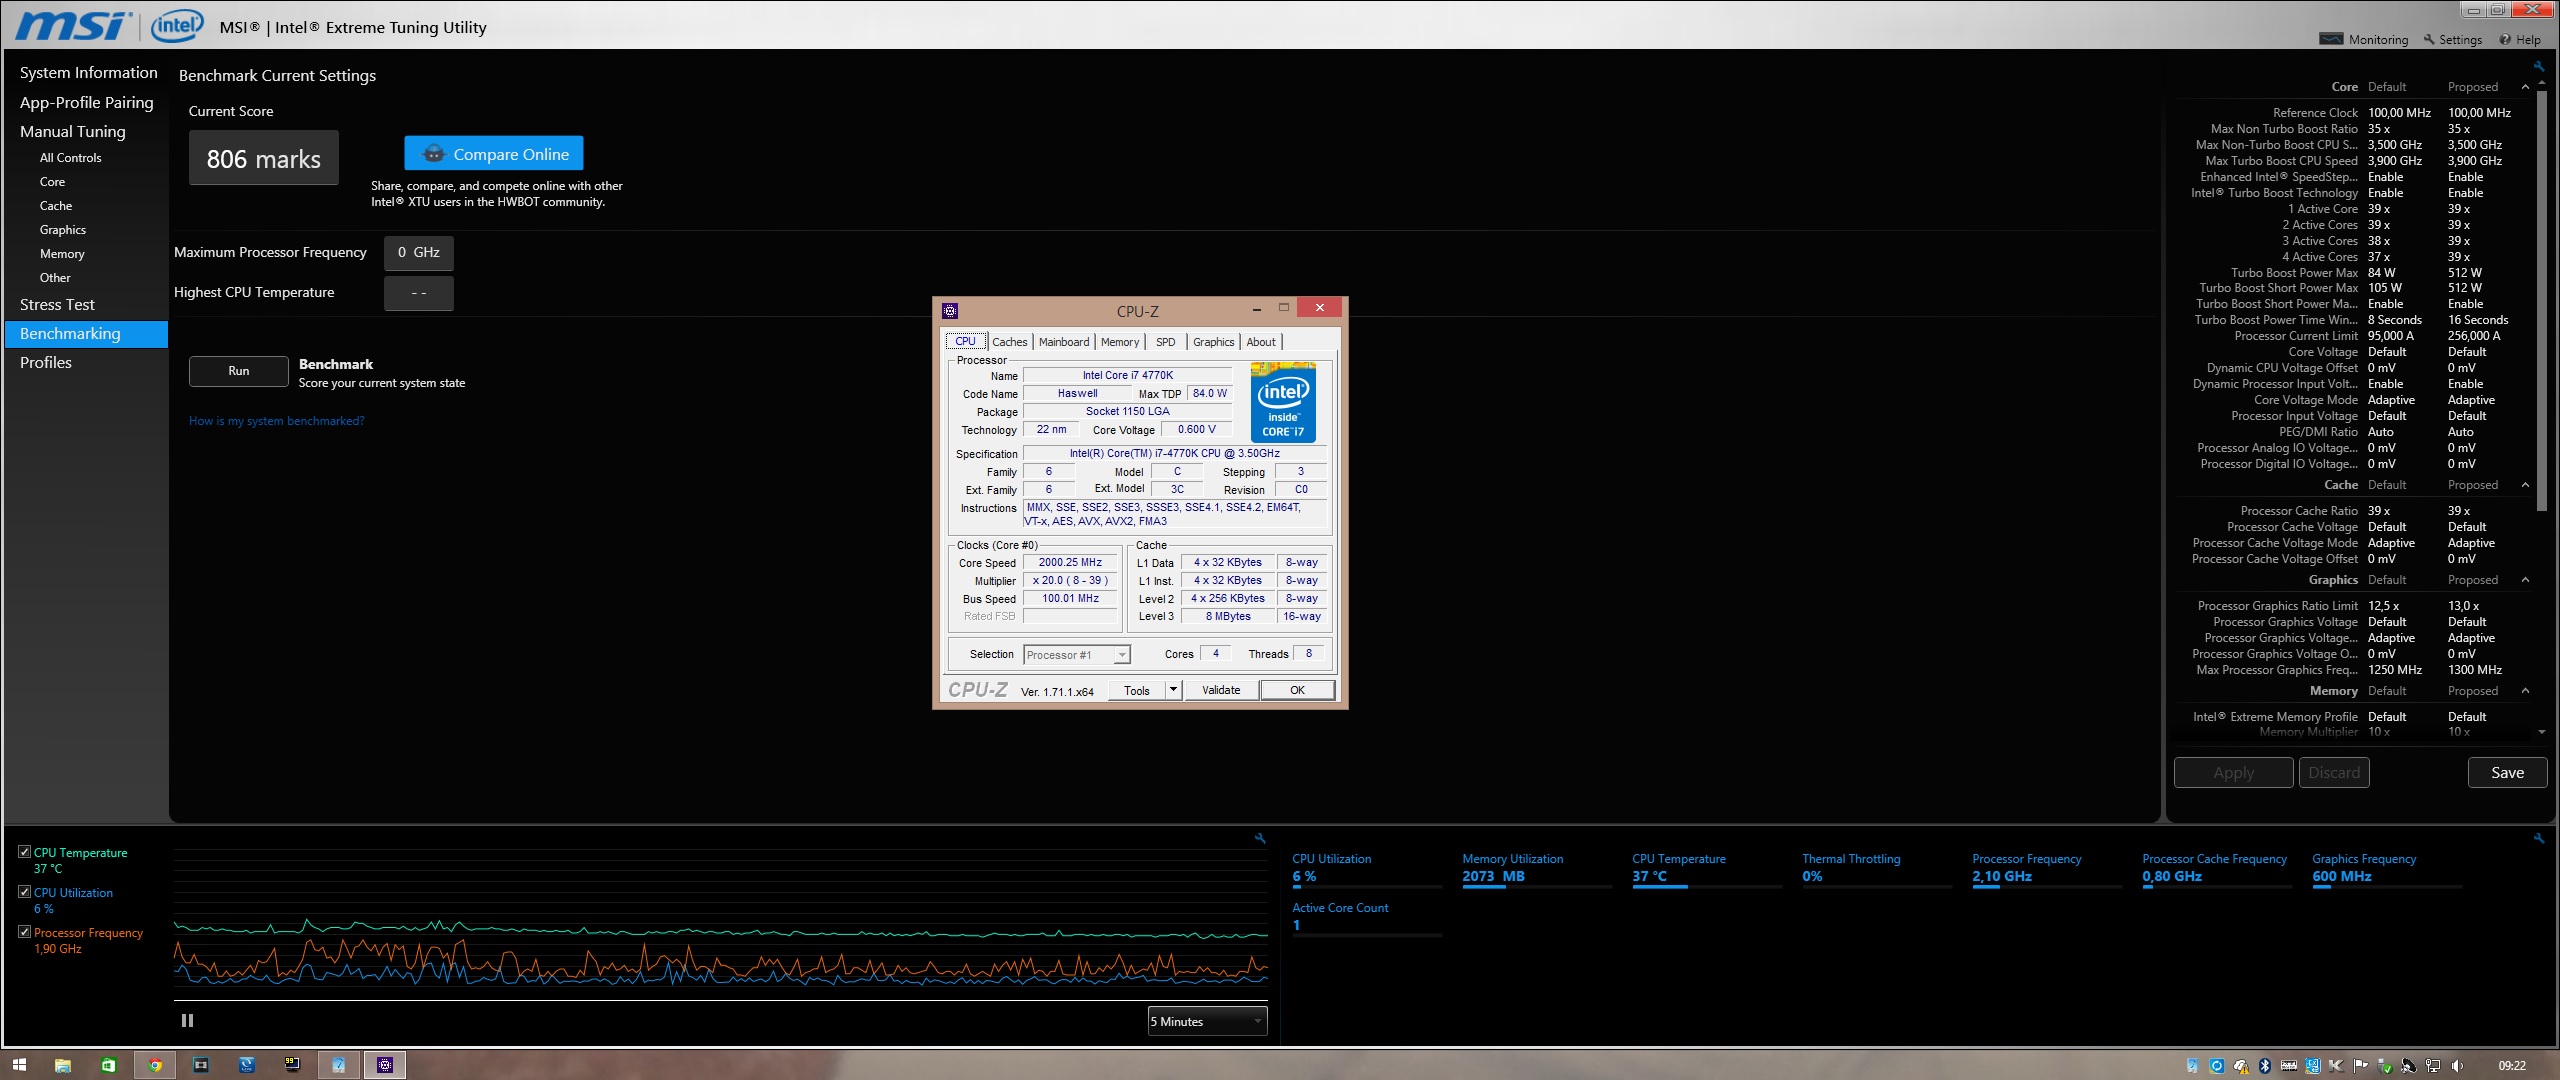Switch to About tab in CPU-Z

click(x=1260, y=342)
